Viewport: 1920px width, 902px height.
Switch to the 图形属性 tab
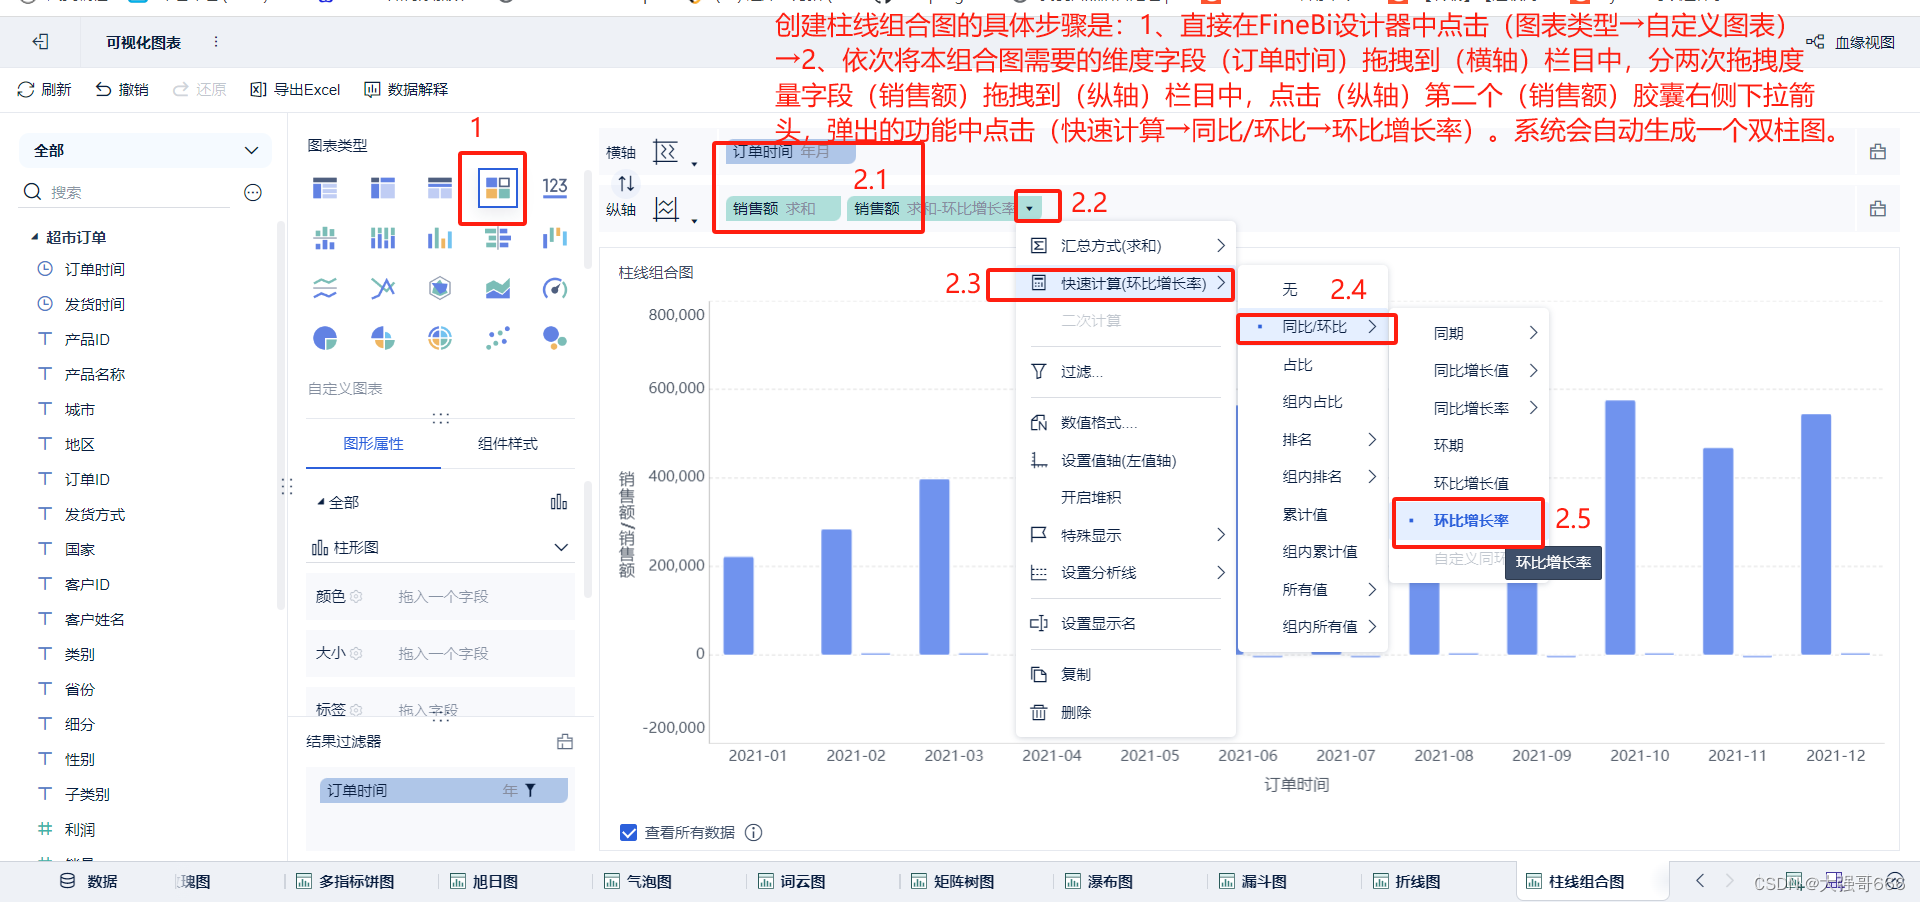(x=373, y=444)
